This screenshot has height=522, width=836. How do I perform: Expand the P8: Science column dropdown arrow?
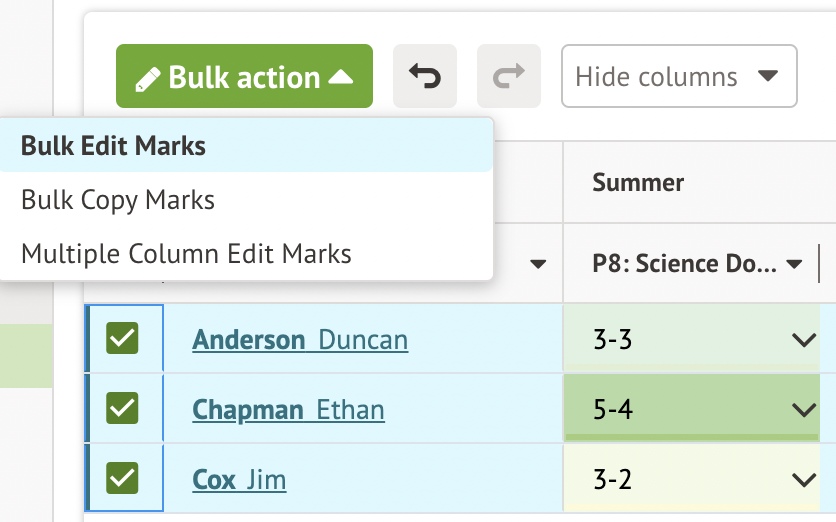pos(795,265)
